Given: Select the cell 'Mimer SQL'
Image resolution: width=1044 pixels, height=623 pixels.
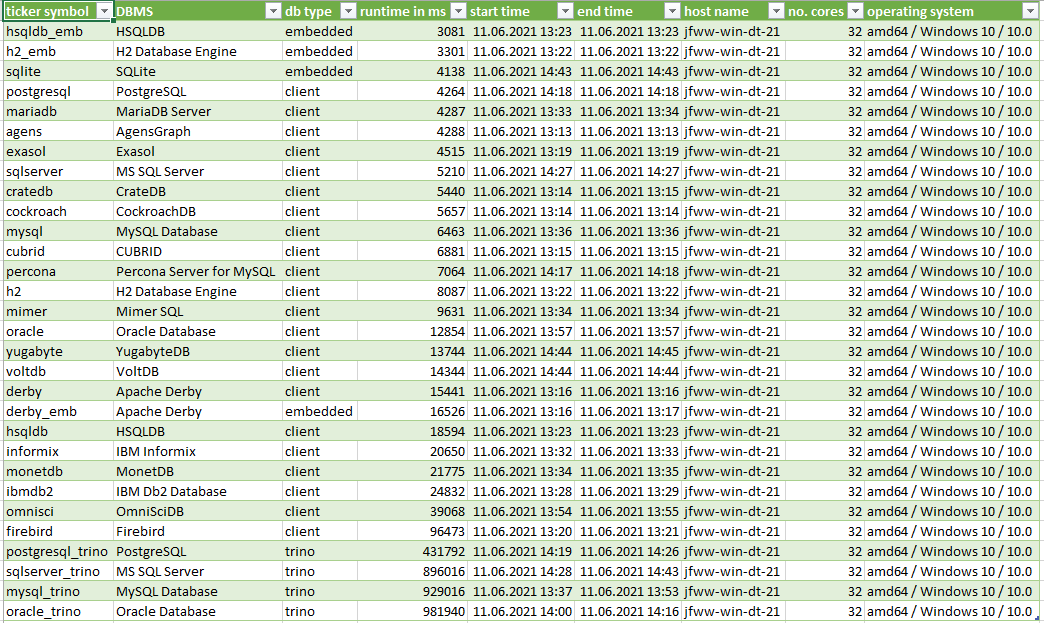Looking at the screenshot, I should click(x=198, y=311).
